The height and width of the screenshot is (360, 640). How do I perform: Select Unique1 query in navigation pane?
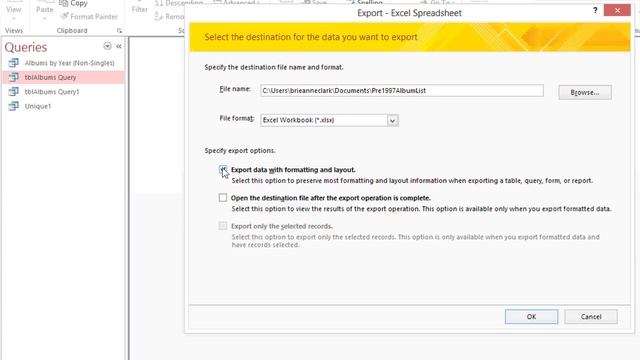coord(38,106)
